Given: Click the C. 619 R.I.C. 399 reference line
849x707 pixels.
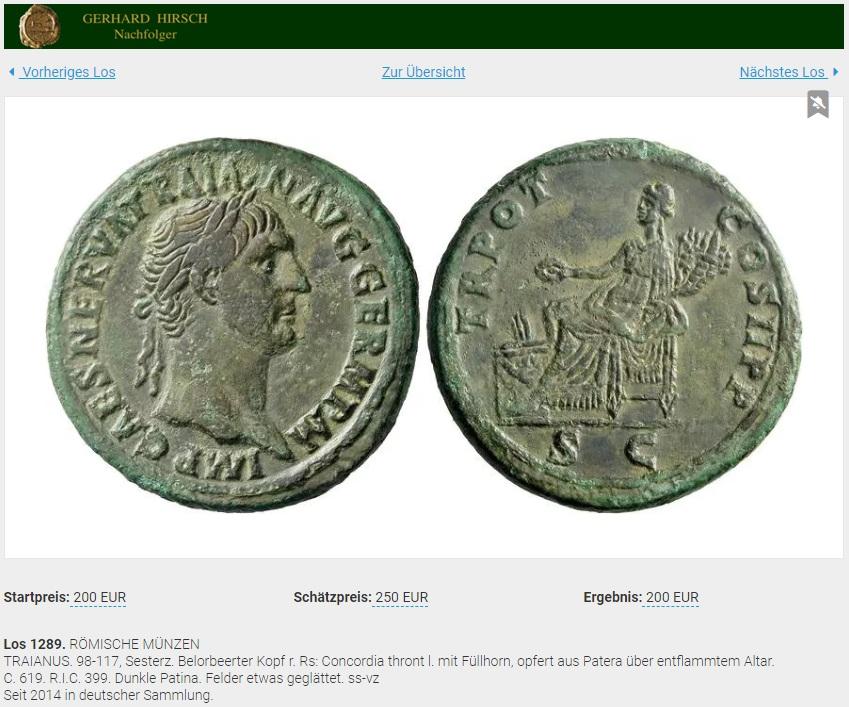Looking at the screenshot, I should coord(191,678).
